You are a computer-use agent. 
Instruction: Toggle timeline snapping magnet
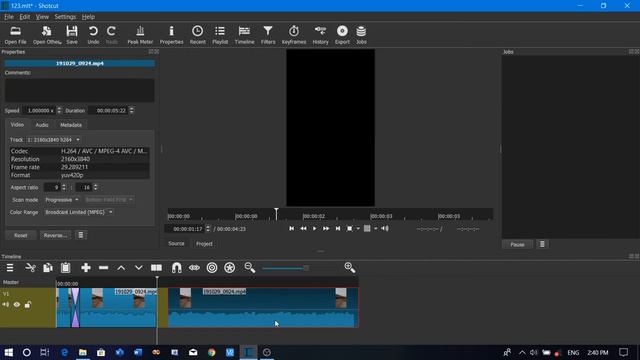[x=176, y=268]
